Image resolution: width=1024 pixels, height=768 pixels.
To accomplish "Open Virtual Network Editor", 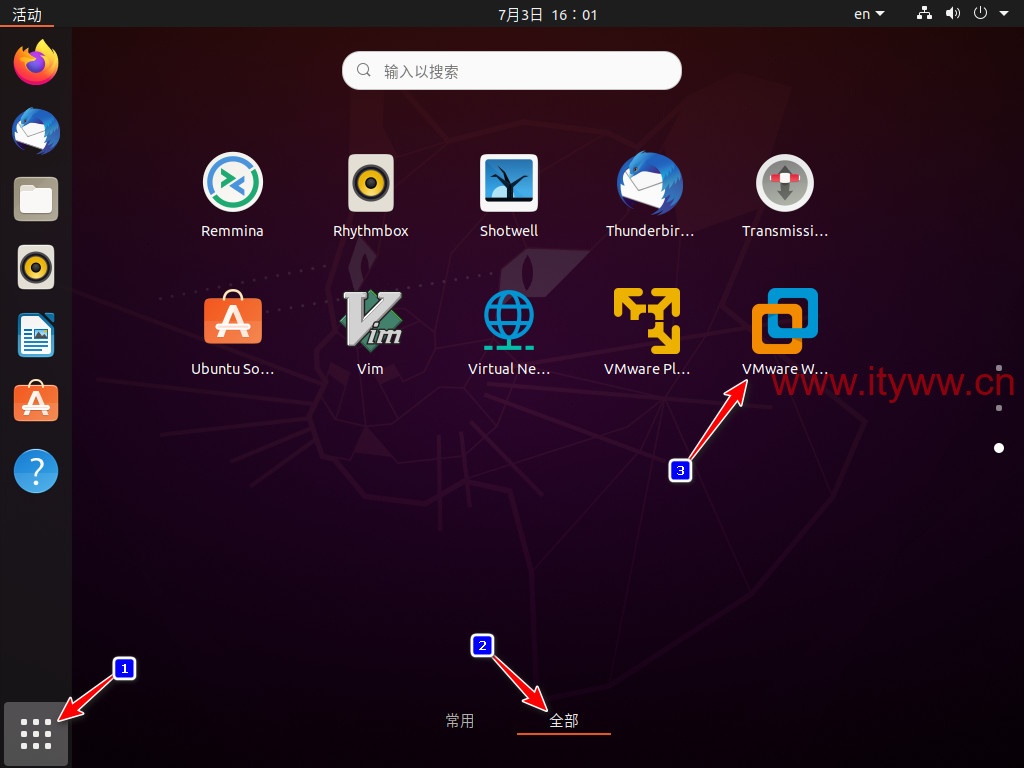I will tap(509, 332).
